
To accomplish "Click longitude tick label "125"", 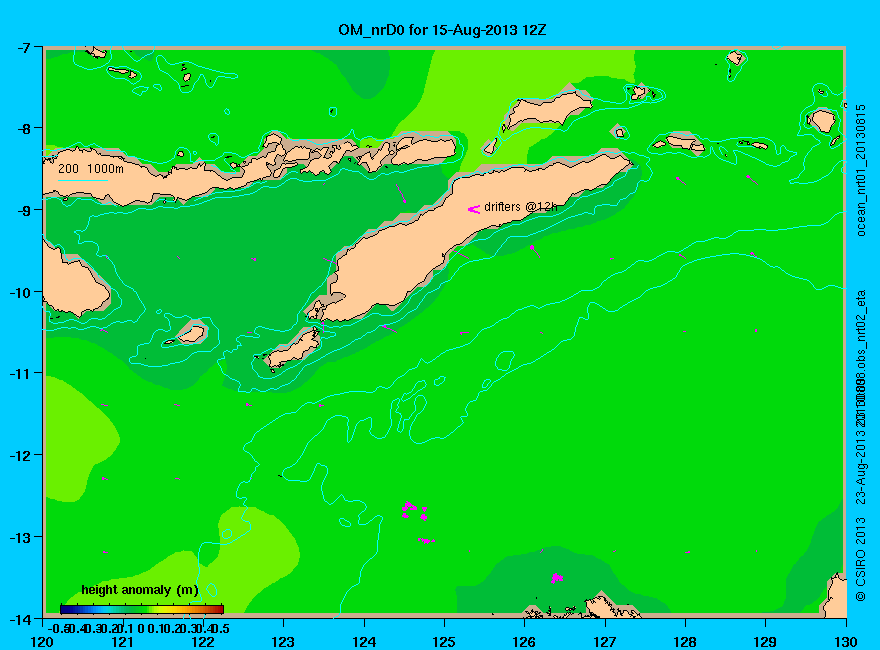I will [x=444, y=642].
